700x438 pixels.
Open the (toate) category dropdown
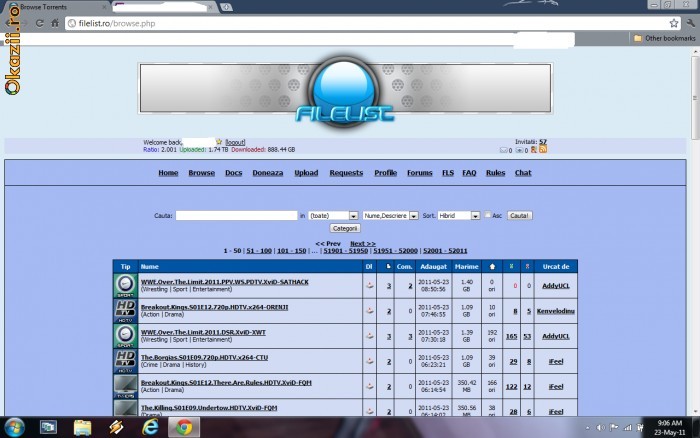pyautogui.click(x=333, y=215)
